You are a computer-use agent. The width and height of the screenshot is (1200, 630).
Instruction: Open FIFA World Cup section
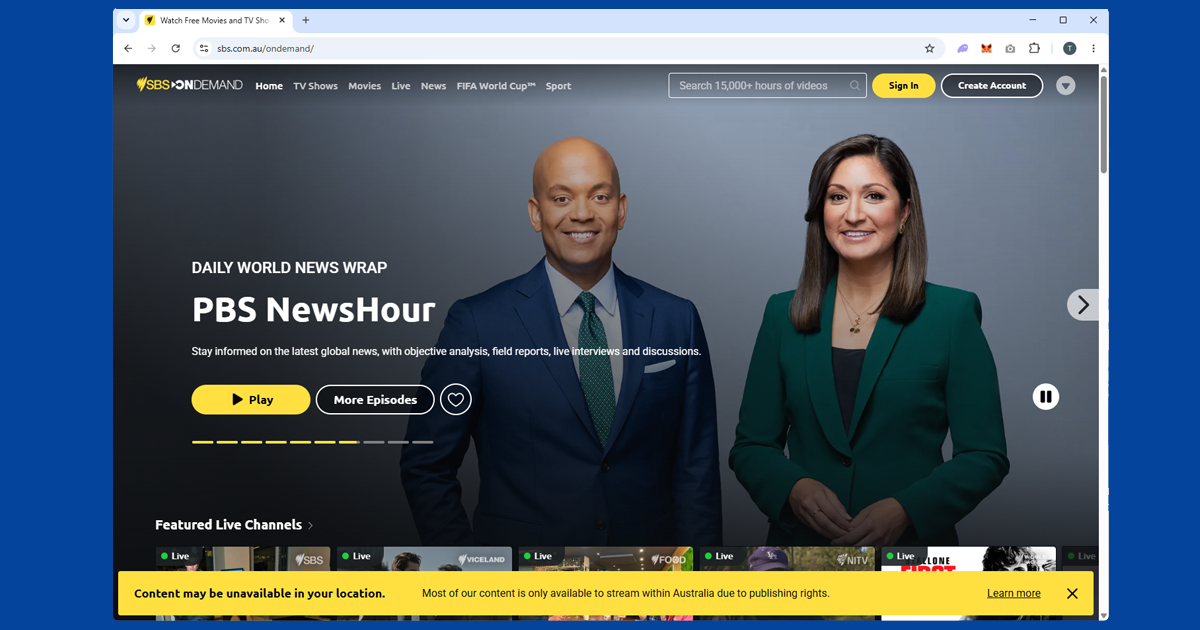click(496, 86)
